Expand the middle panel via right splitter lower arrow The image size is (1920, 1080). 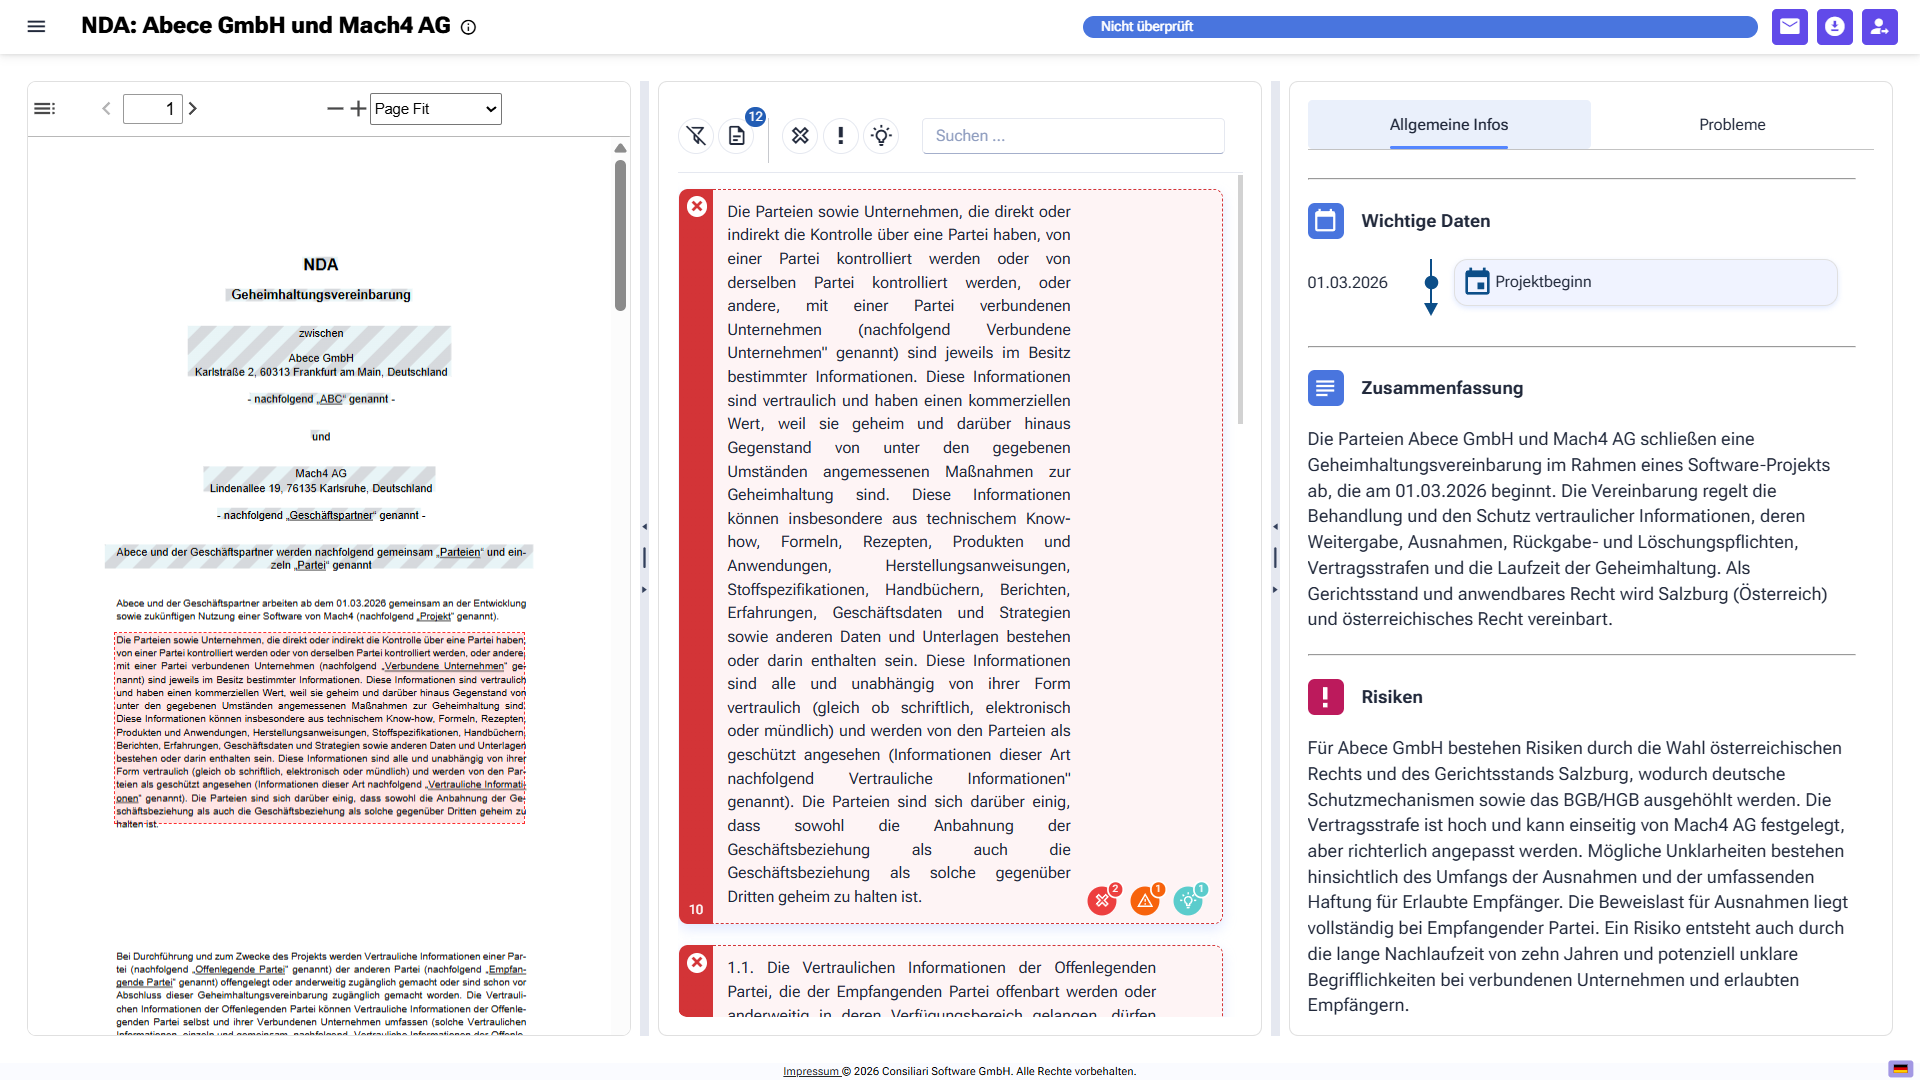1275,590
